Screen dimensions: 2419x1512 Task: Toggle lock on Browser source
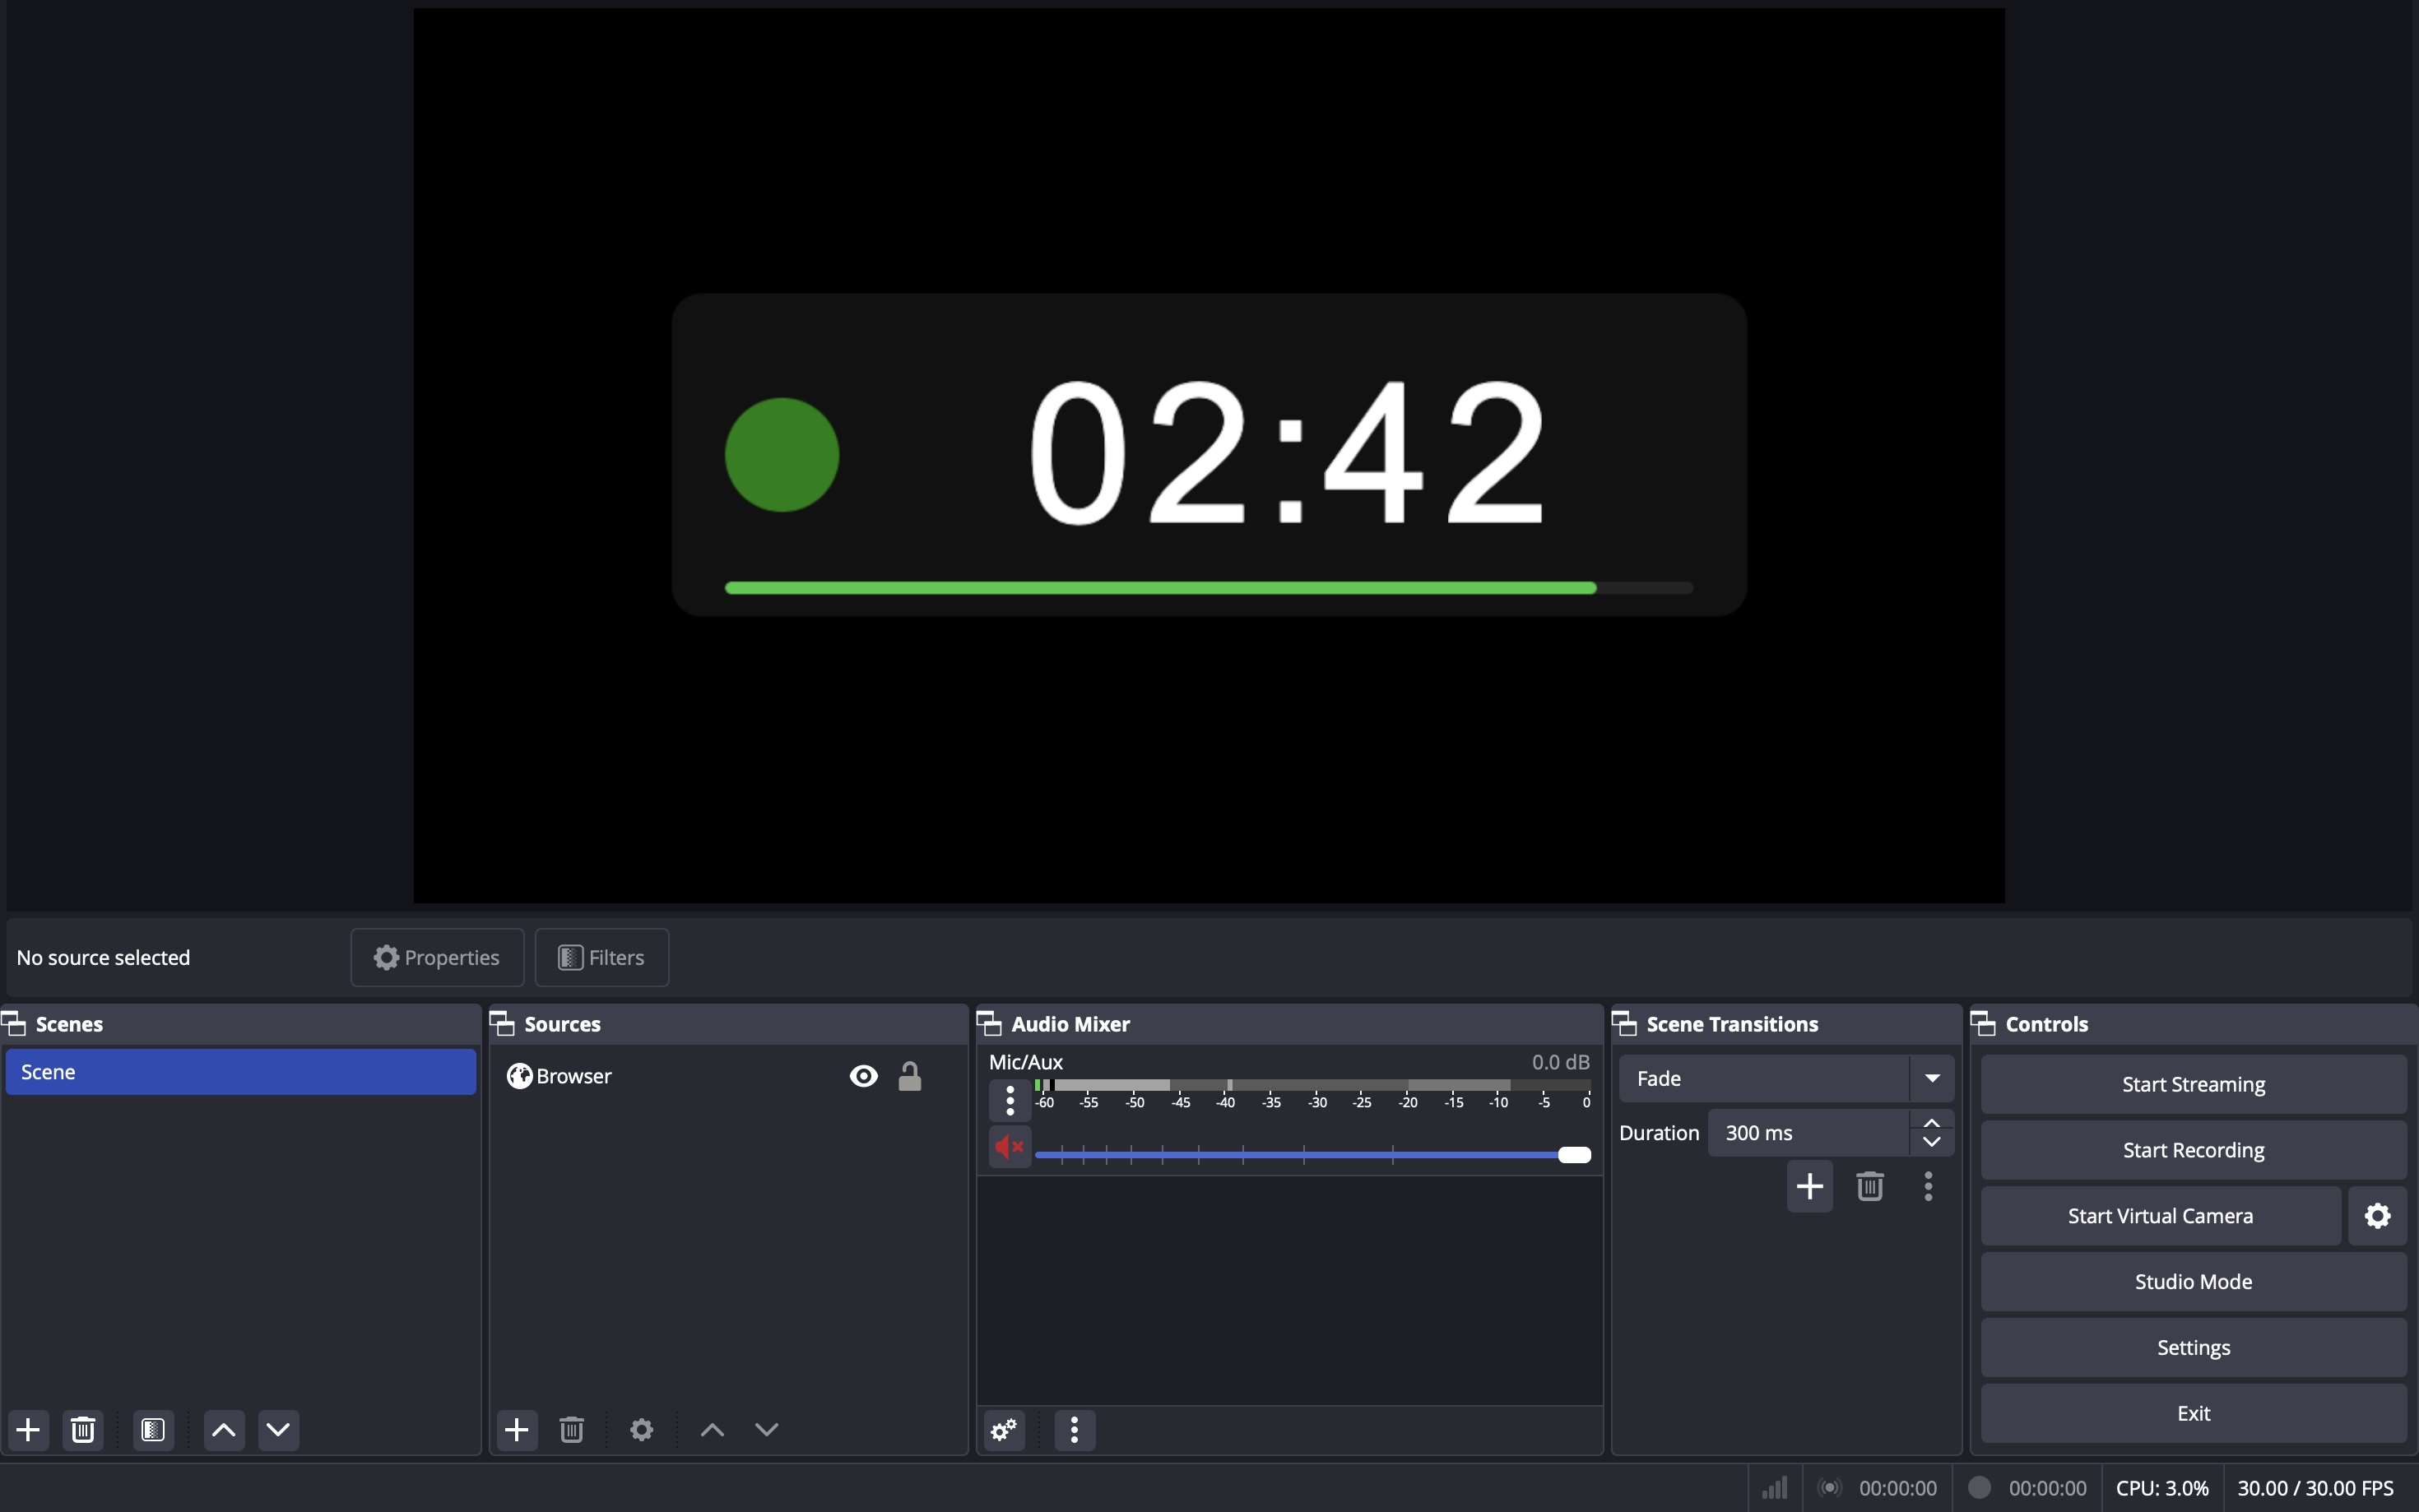click(x=909, y=1076)
